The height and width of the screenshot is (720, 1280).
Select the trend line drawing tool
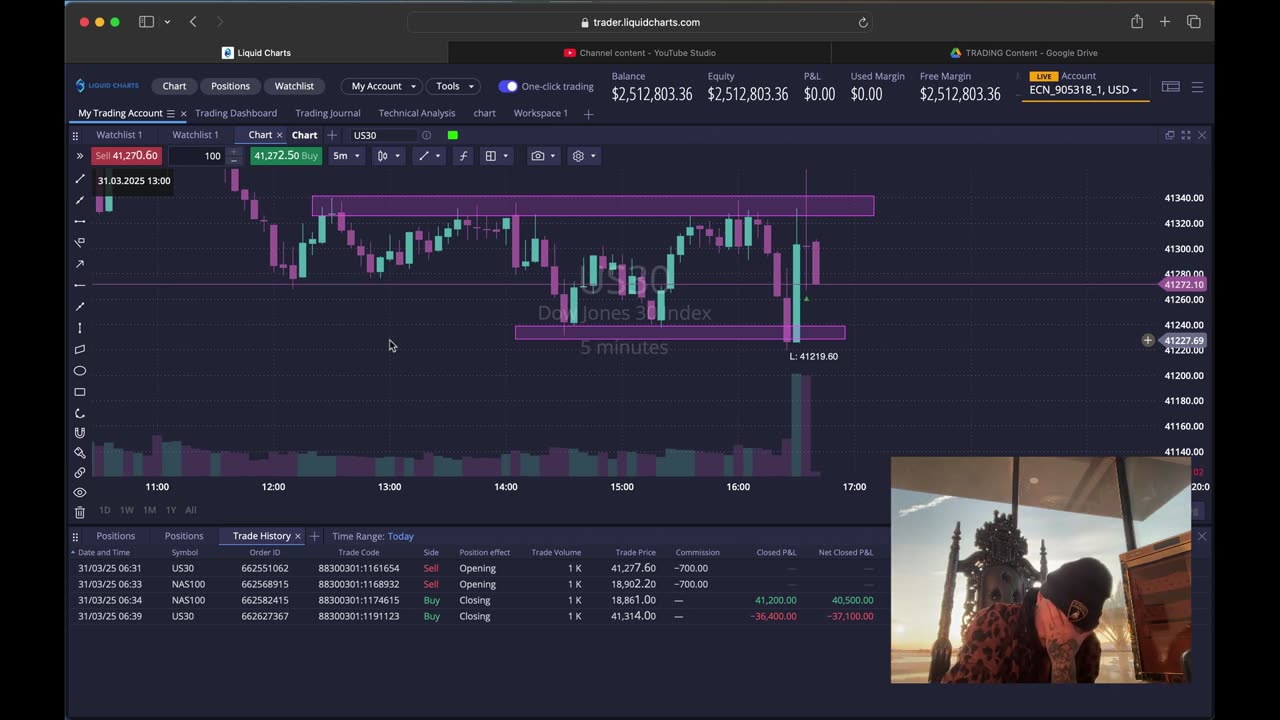pyautogui.click(x=80, y=179)
